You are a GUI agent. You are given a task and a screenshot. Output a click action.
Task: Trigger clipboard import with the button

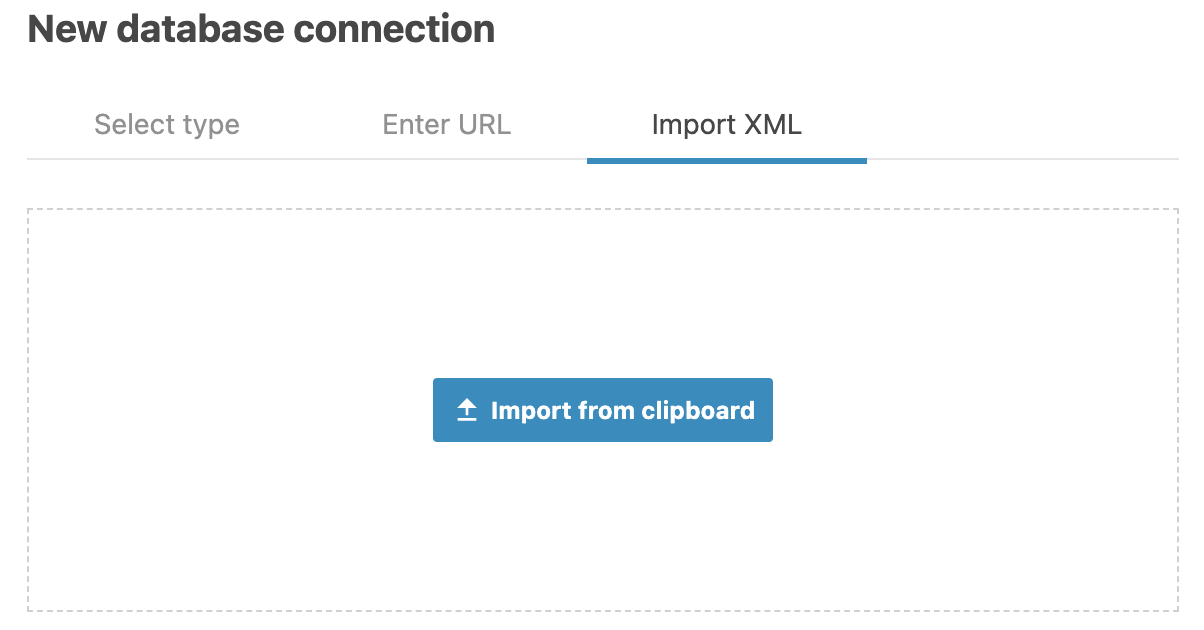pyautogui.click(x=602, y=409)
